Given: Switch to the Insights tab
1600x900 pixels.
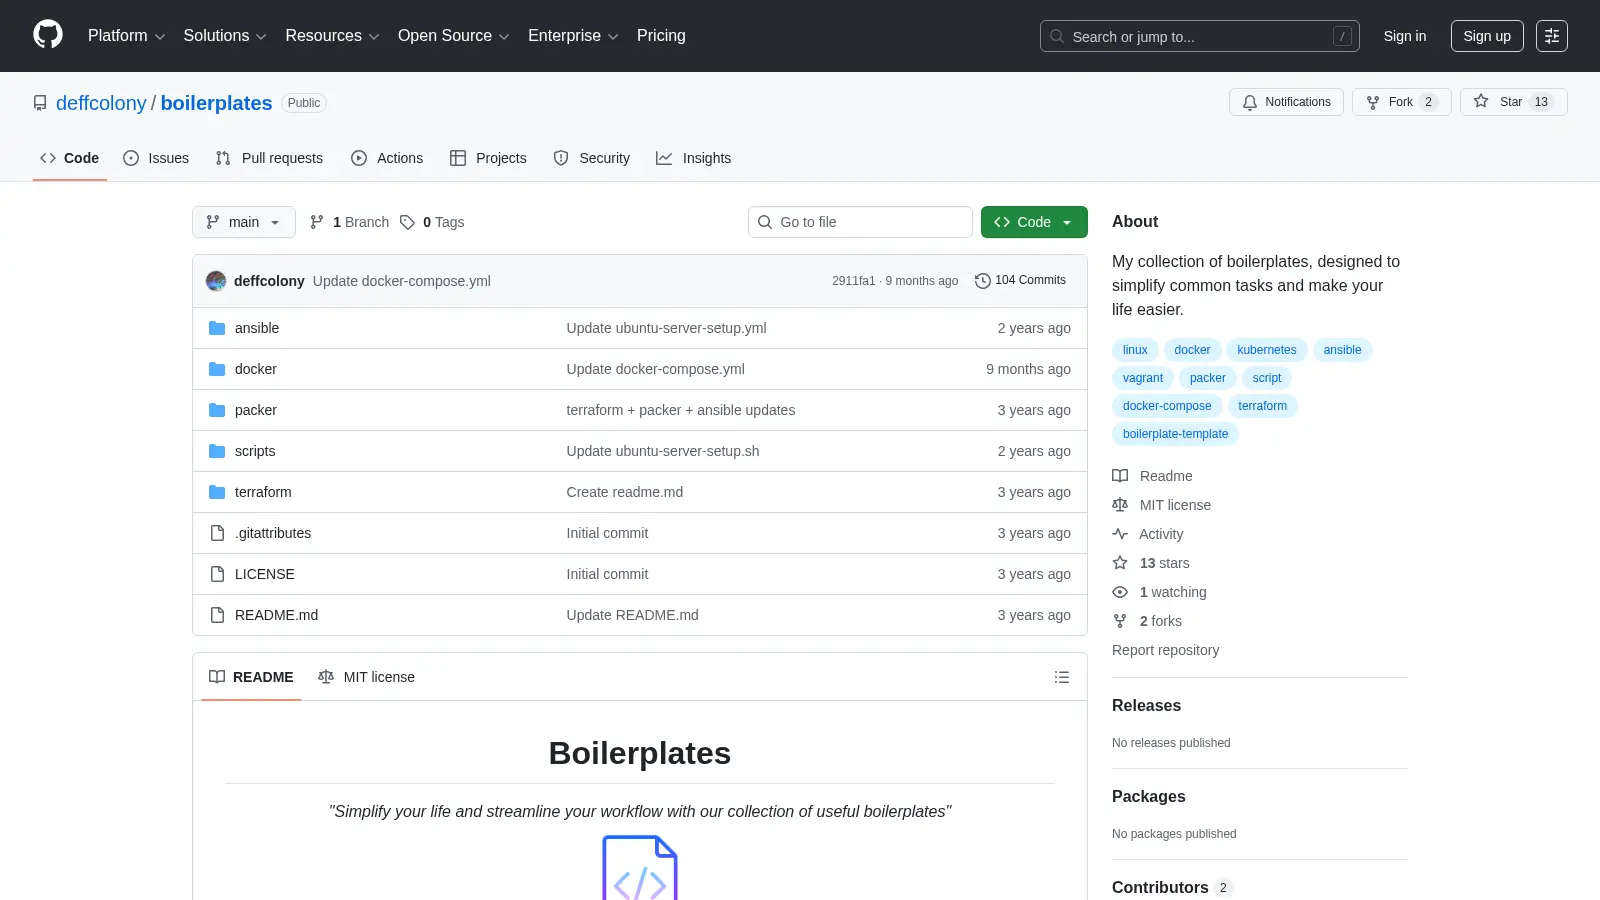Looking at the screenshot, I should [x=694, y=158].
